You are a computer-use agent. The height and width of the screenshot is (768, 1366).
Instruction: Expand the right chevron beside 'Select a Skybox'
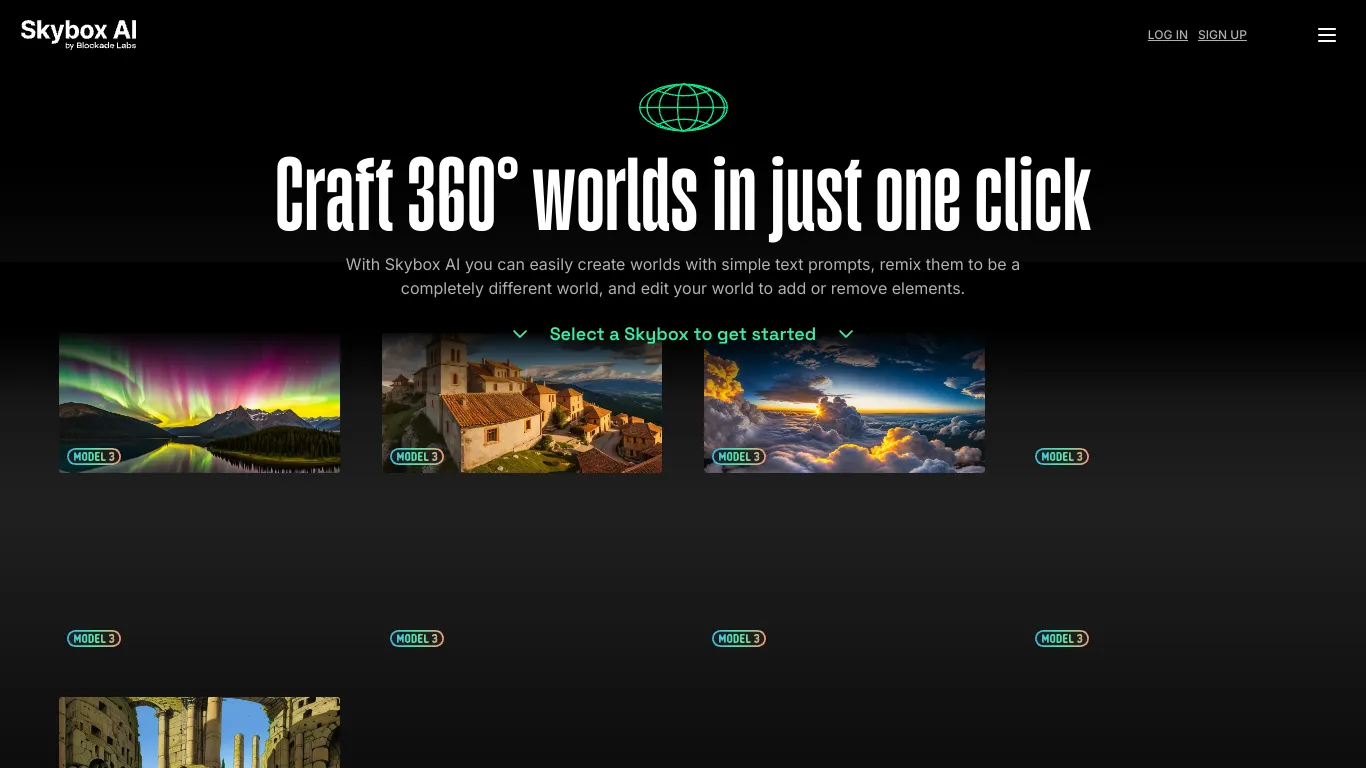click(x=846, y=334)
